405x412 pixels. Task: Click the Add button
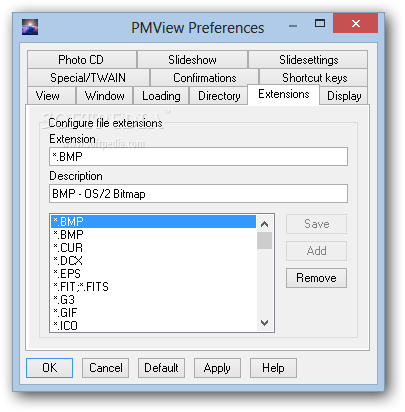(x=316, y=251)
